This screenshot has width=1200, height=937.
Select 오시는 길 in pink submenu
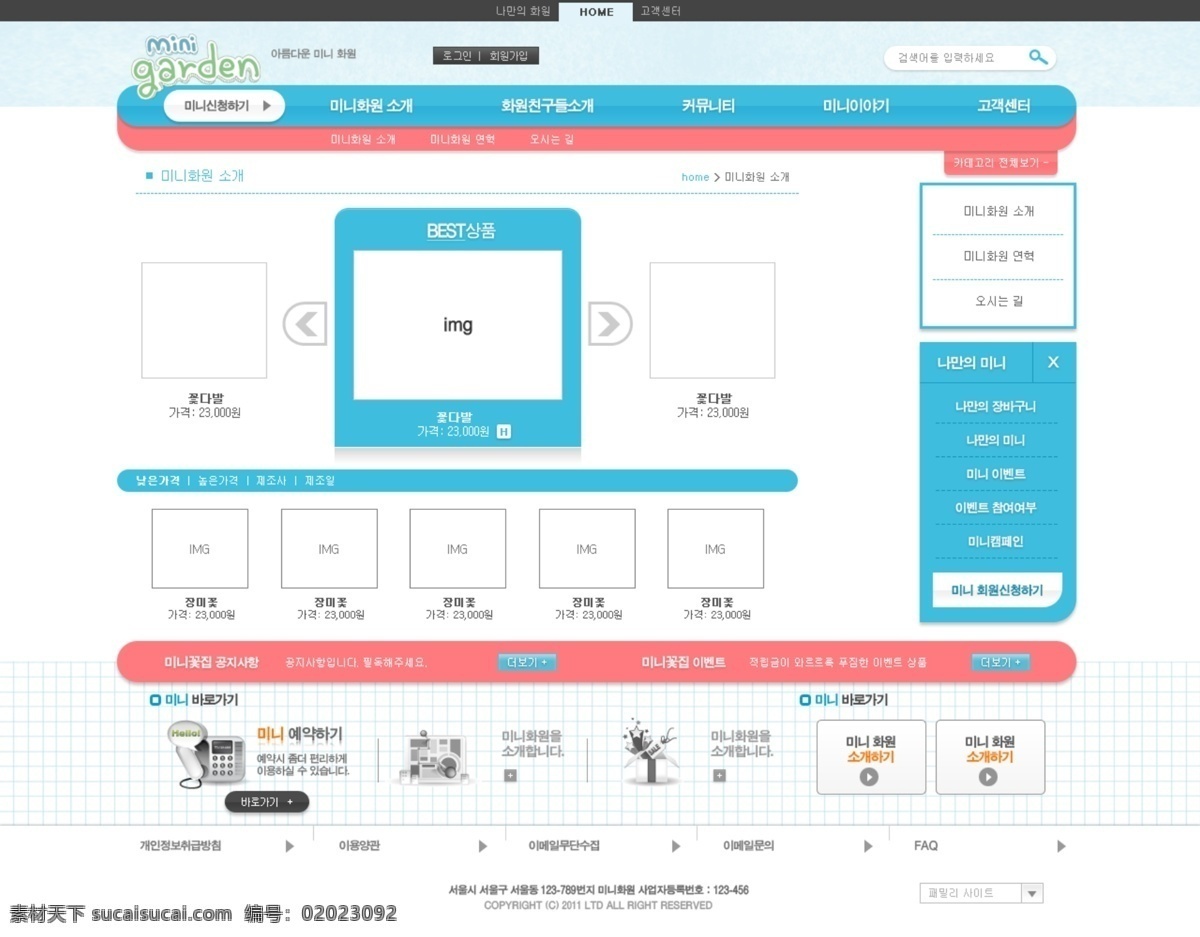pos(552,140)
